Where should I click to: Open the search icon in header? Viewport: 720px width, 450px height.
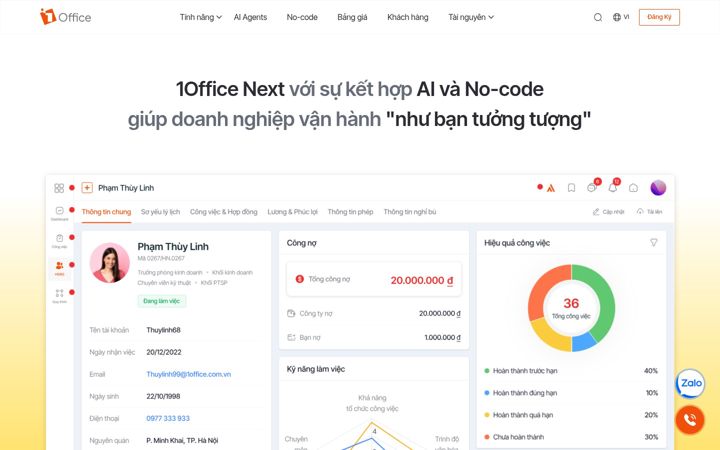pos(597,17)
